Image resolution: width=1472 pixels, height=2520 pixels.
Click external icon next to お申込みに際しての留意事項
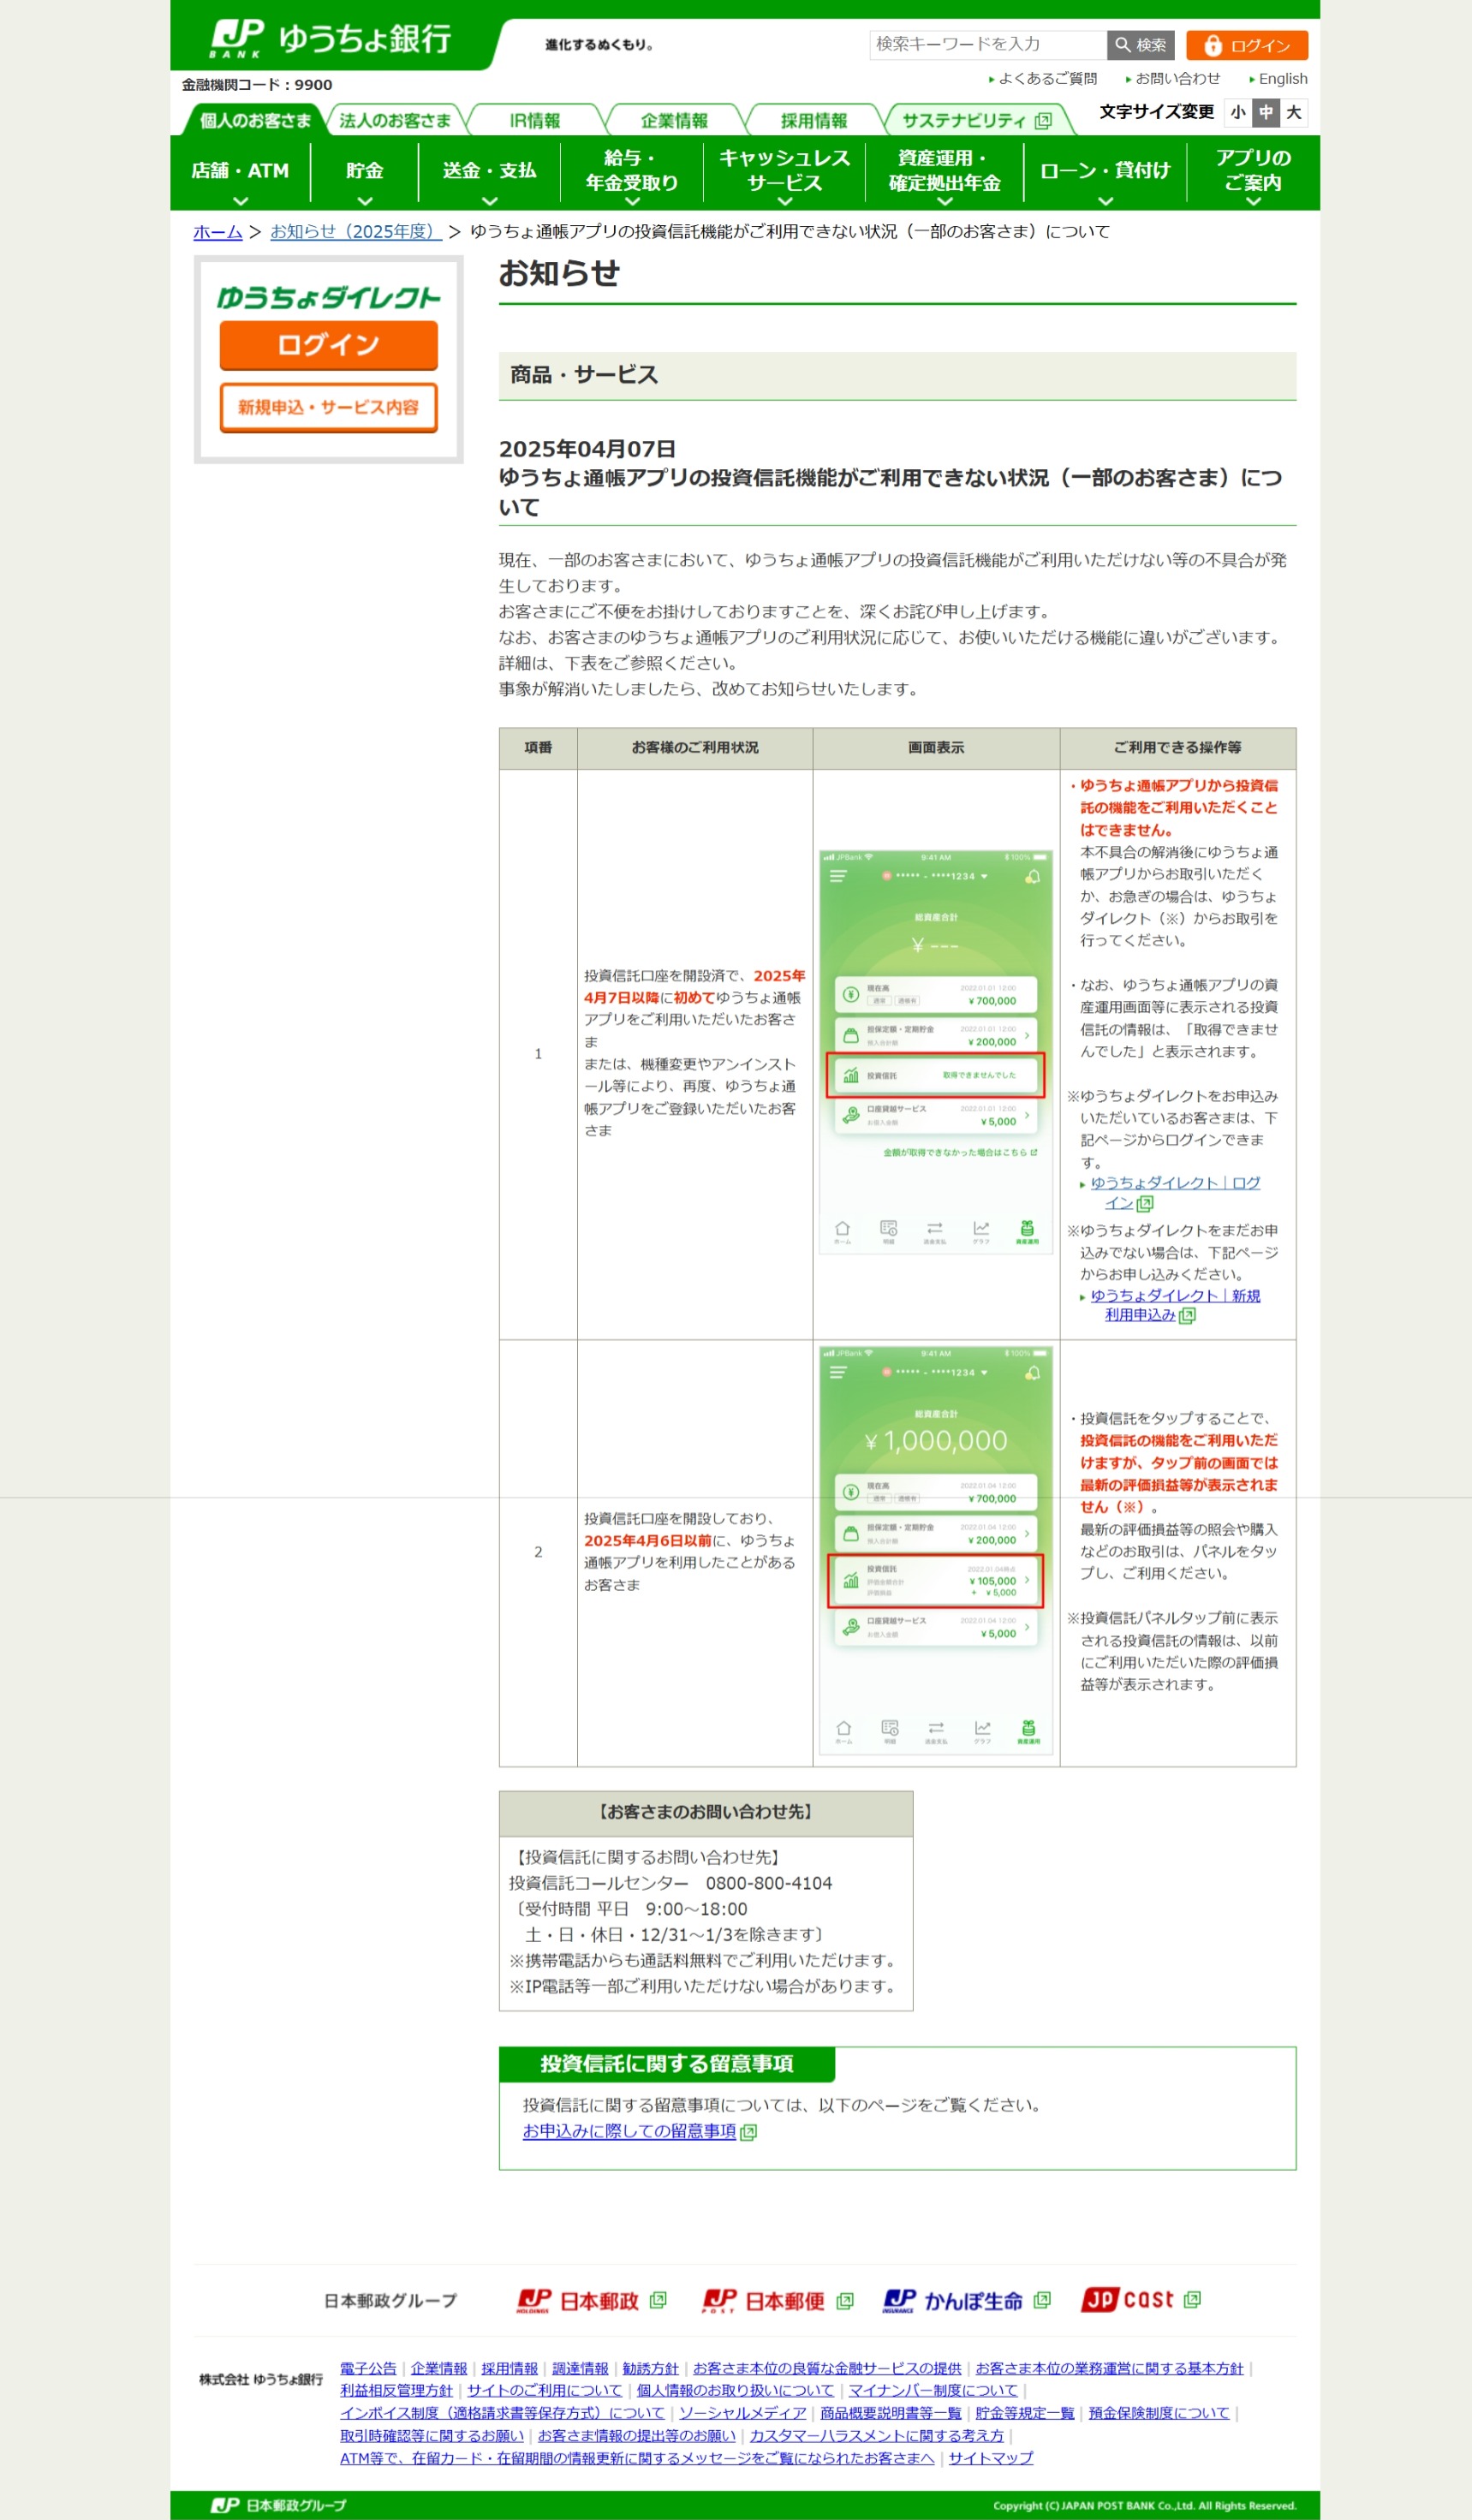click(749, 2133)
